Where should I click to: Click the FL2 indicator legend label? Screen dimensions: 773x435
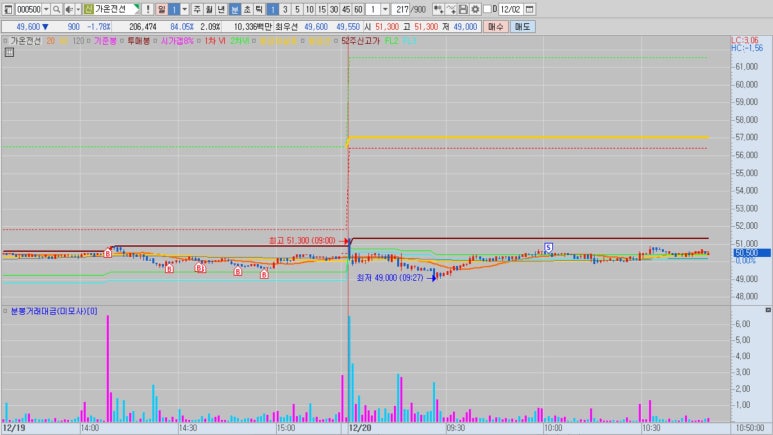pyautogui.click(x=391, y=41)
